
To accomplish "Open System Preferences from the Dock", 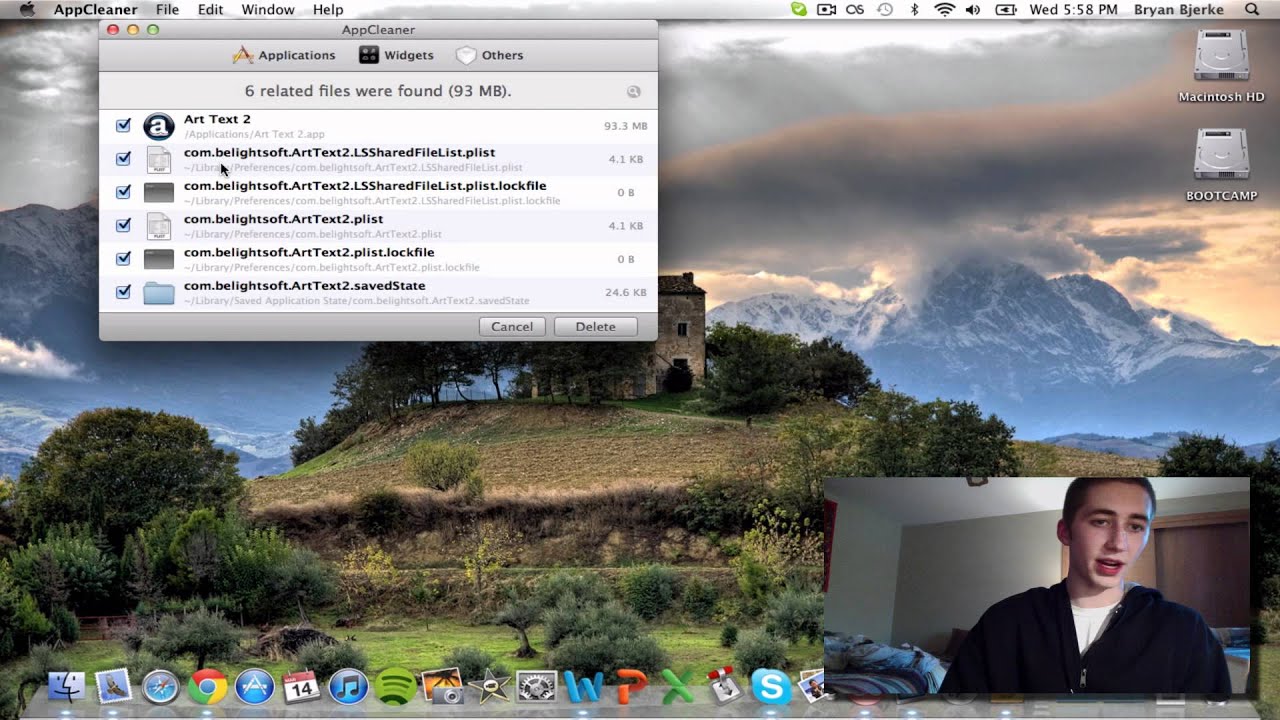I will coord(536,687).
